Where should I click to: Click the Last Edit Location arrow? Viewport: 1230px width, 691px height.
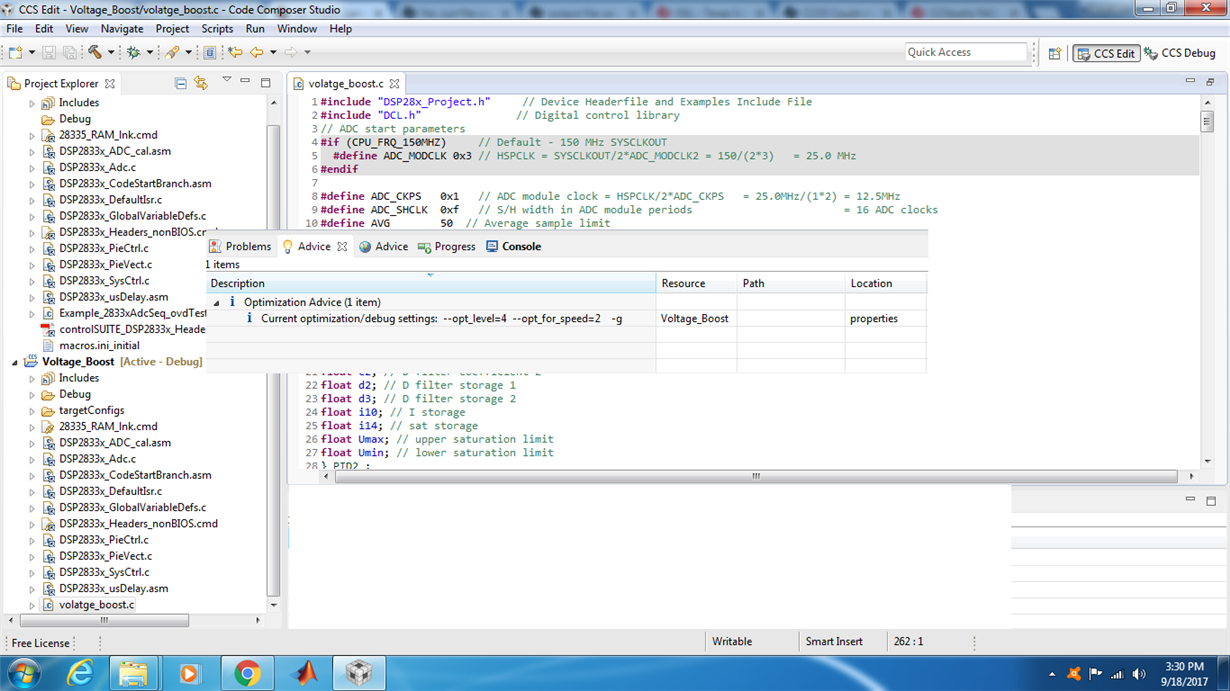click(x=235, y=52)
